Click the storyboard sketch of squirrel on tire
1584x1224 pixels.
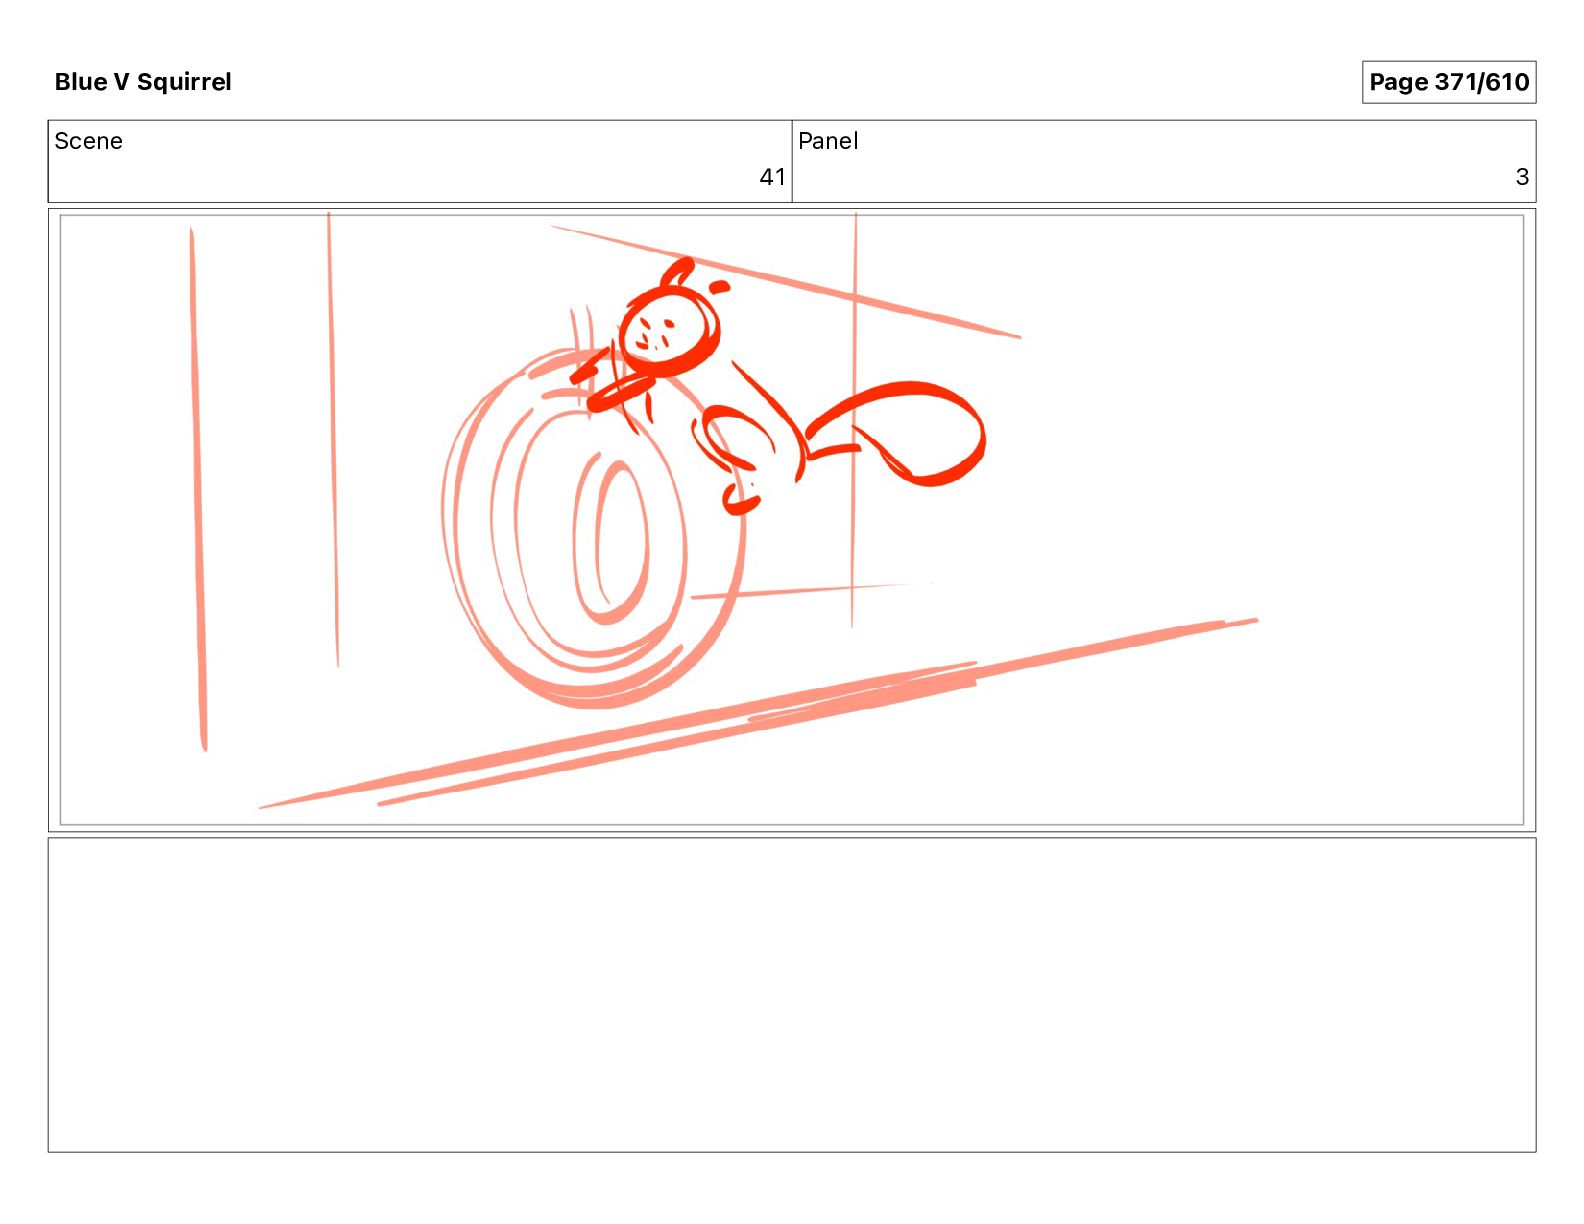792,520
